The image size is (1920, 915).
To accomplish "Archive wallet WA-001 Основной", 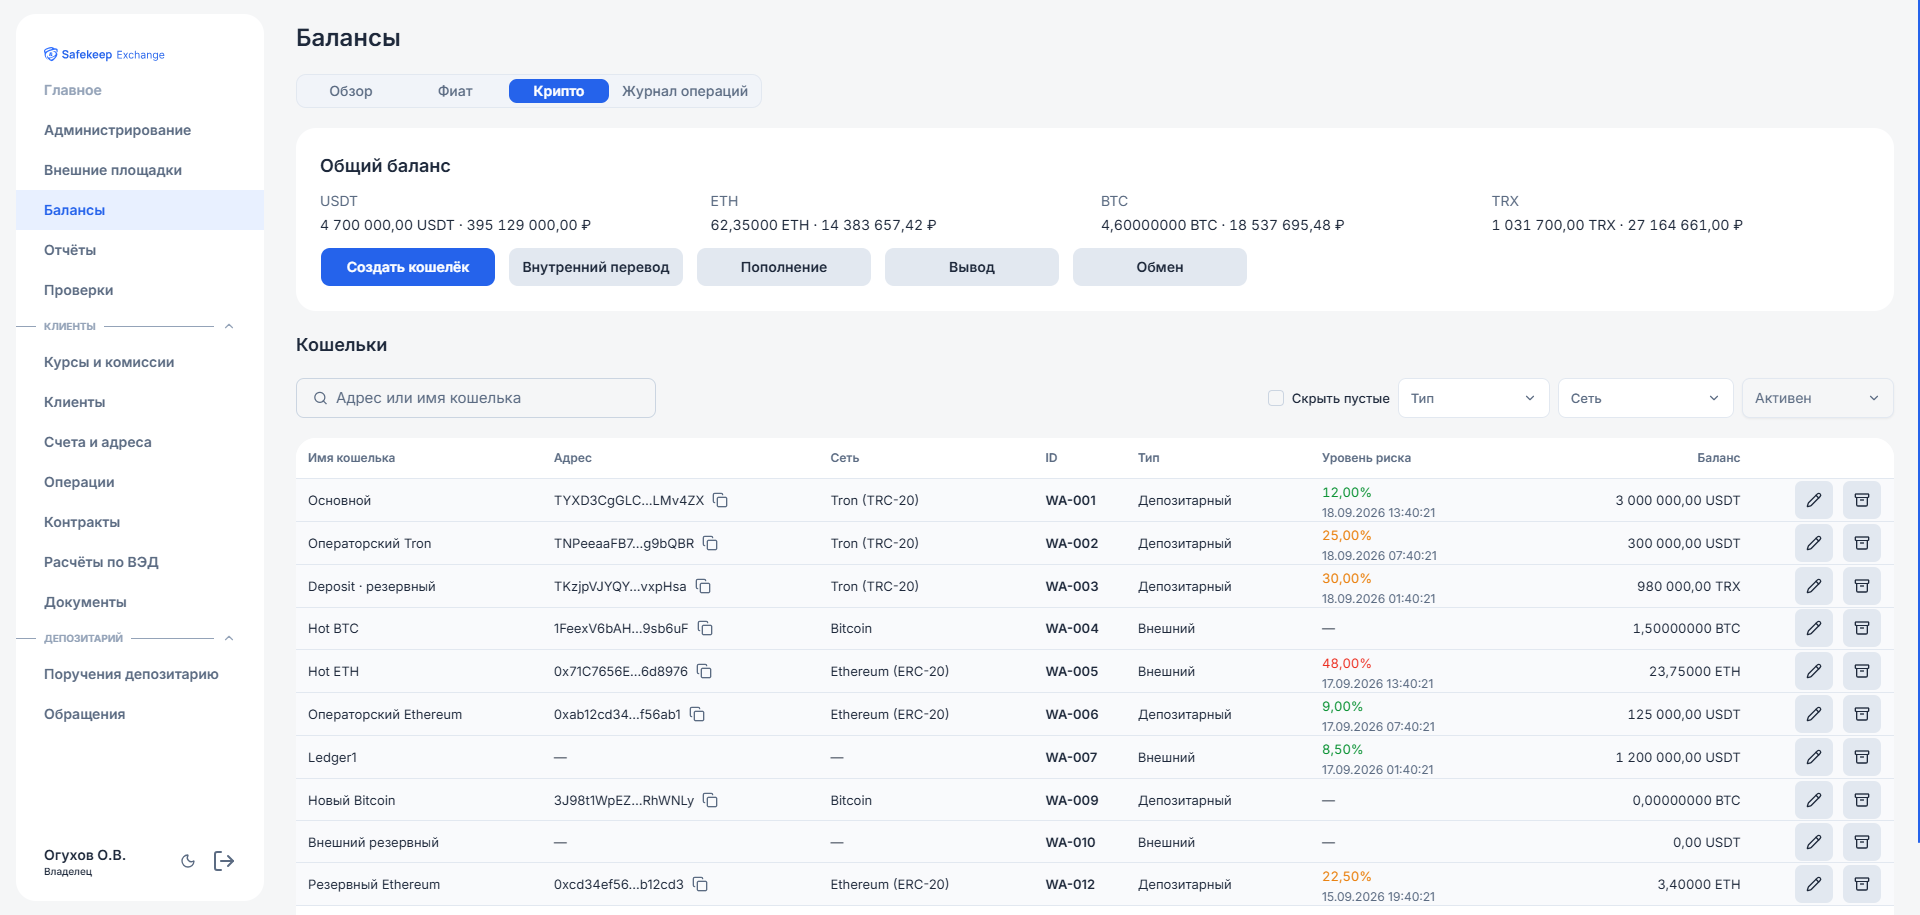I will [x=1862, y=500].
